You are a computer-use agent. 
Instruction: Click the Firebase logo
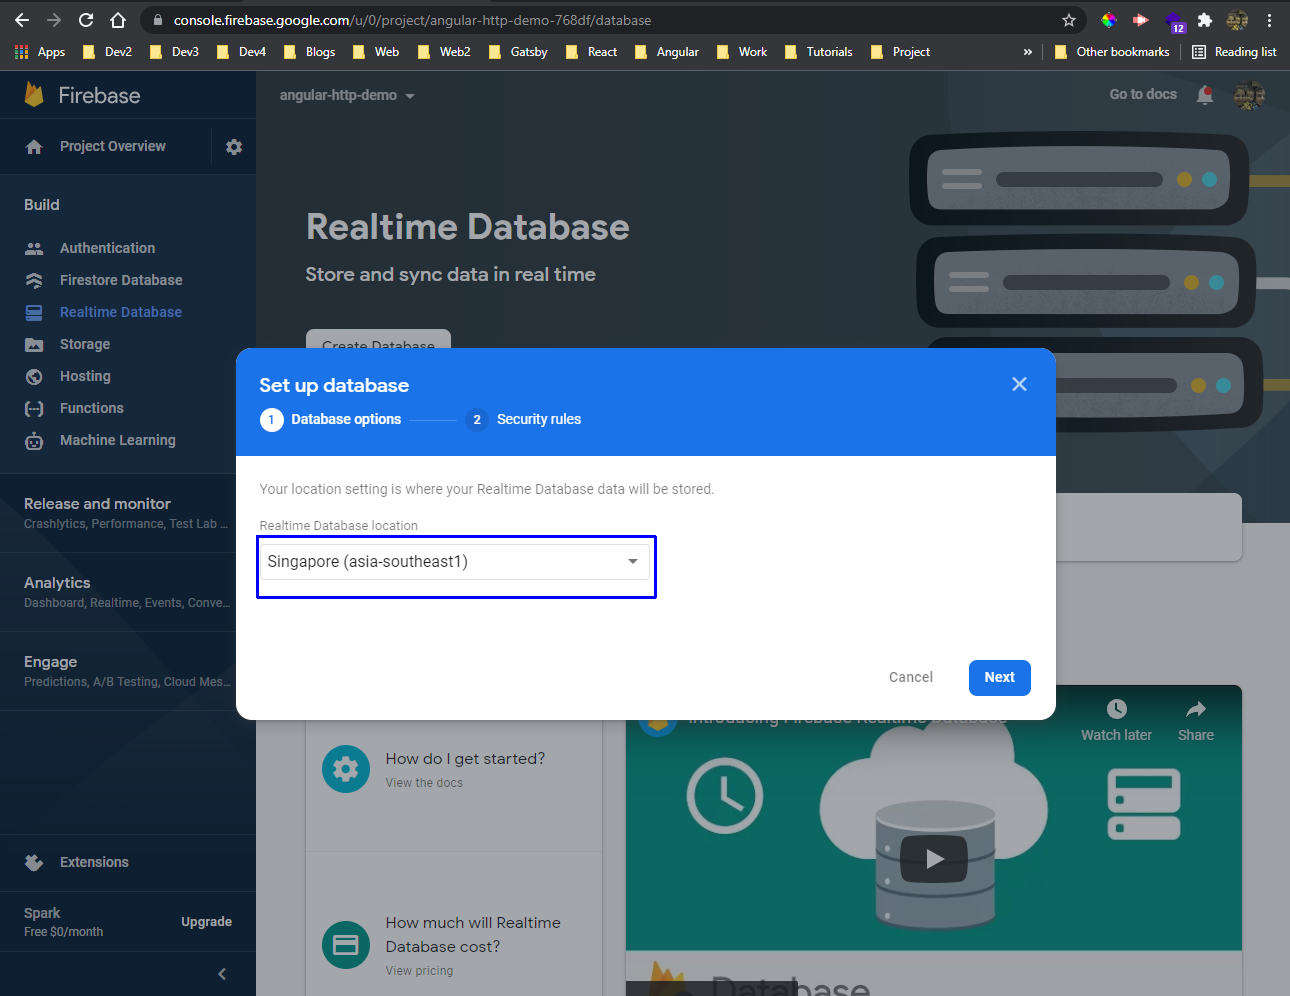click(x=82, y=95)
